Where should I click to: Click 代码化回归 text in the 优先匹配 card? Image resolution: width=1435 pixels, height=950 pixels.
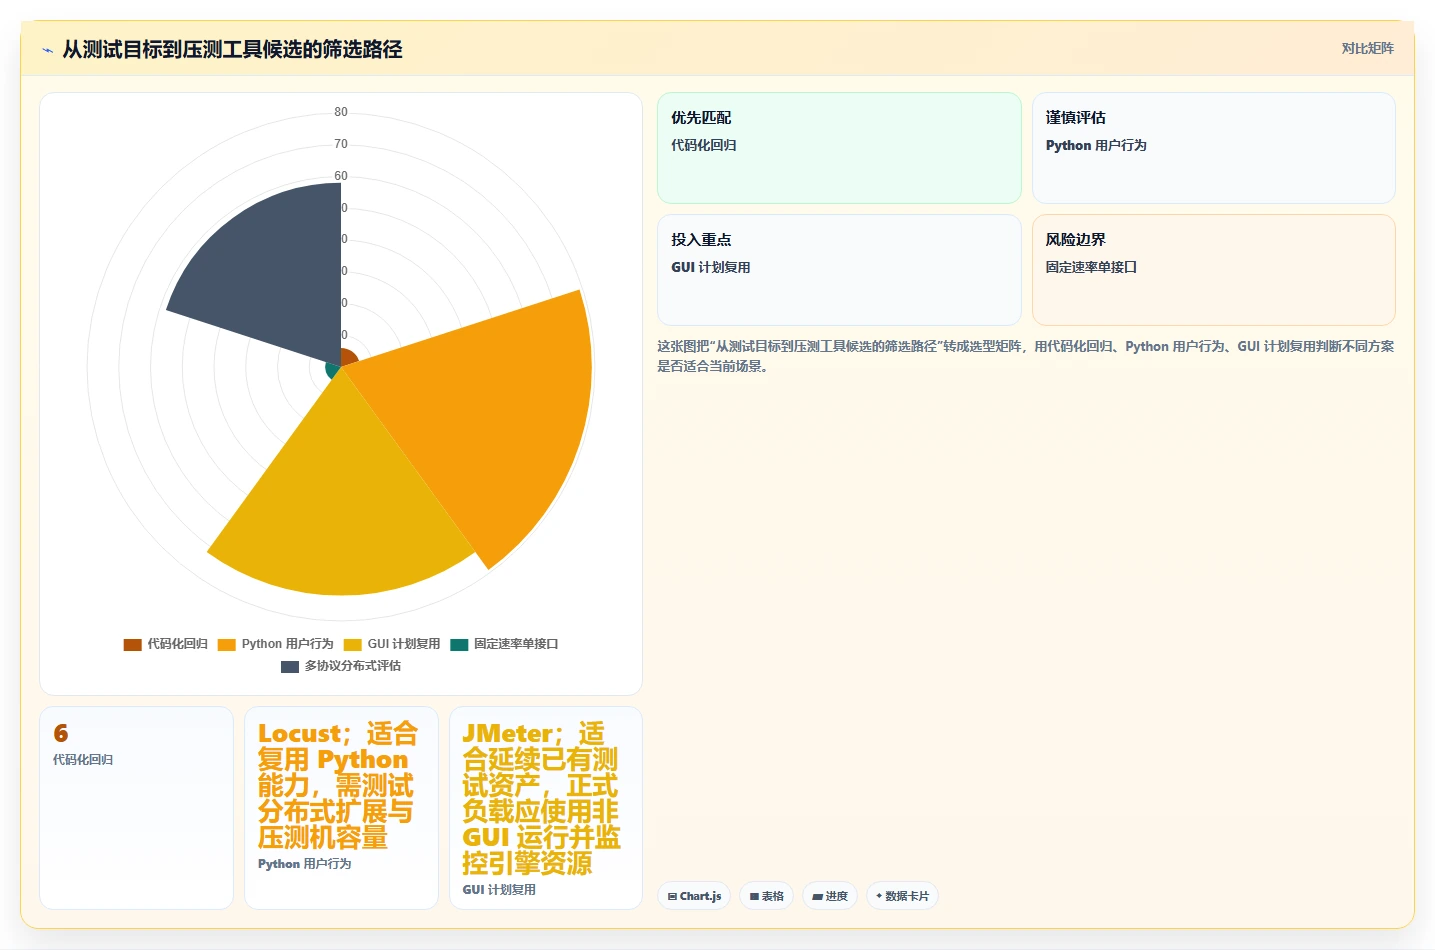[x=704, y=145]
